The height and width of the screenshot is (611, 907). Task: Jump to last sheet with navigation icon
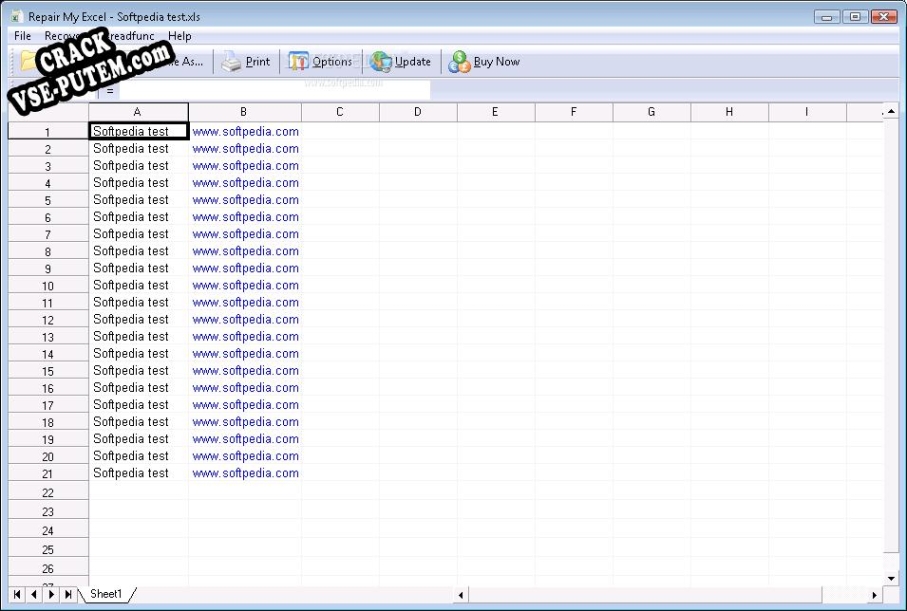tap(68, 593)
